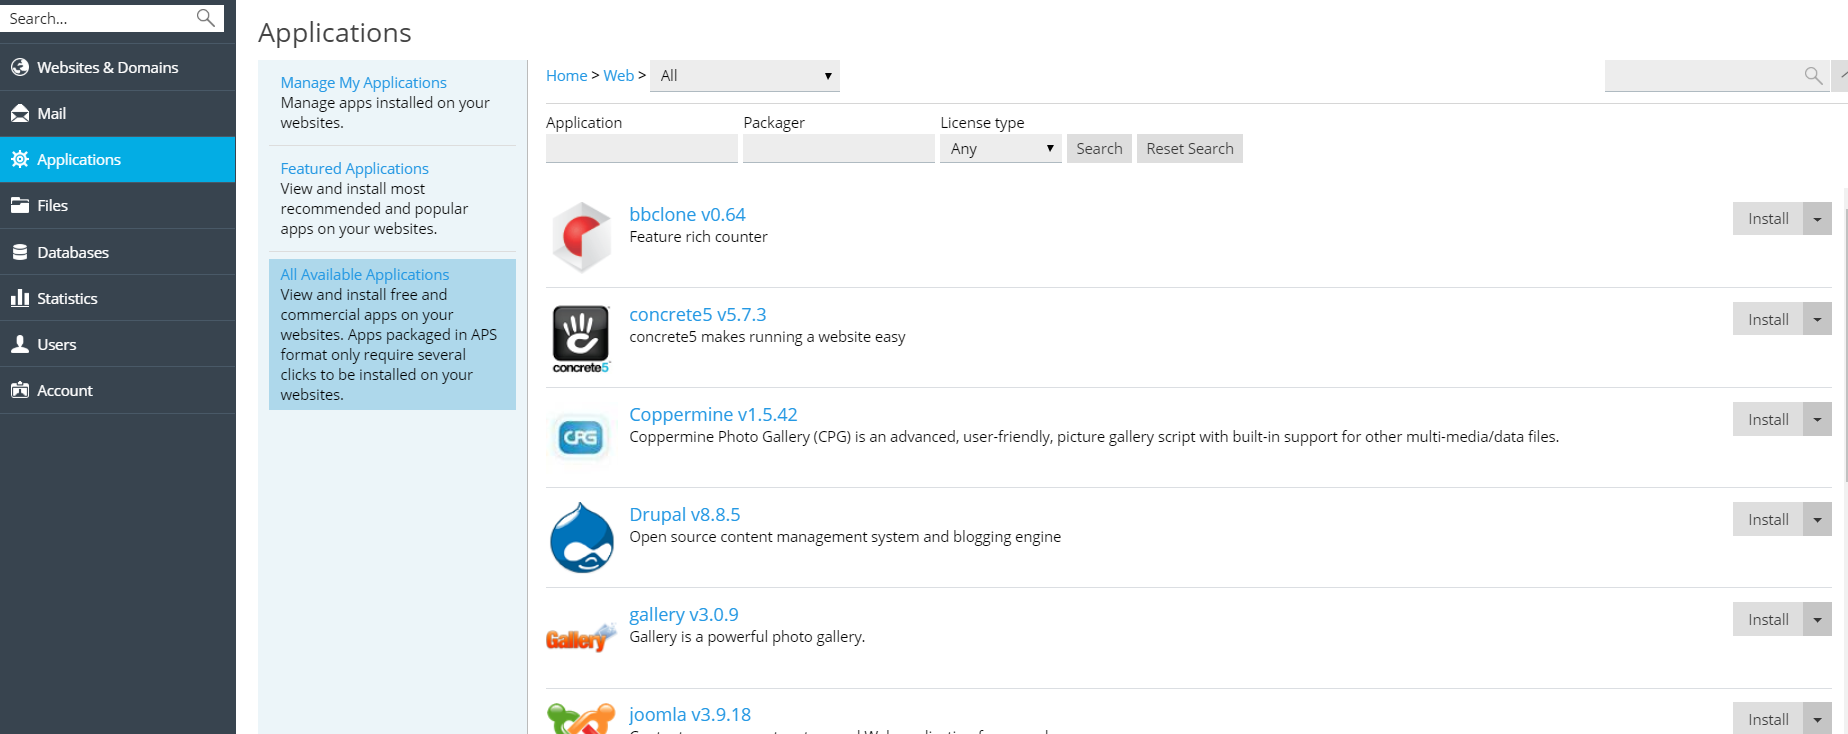Open the Featured Applications link
The height and width of the screenshot is (734, 1848).
point(354,168)
